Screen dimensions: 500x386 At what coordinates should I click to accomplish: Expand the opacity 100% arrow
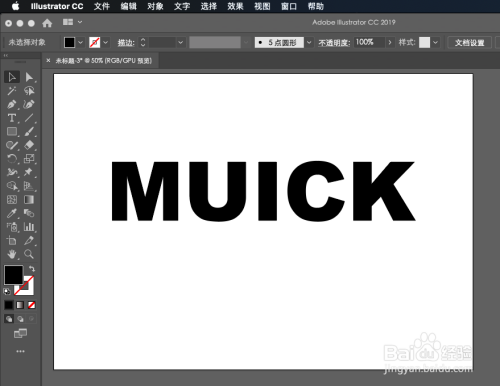(x=390, y=42)
